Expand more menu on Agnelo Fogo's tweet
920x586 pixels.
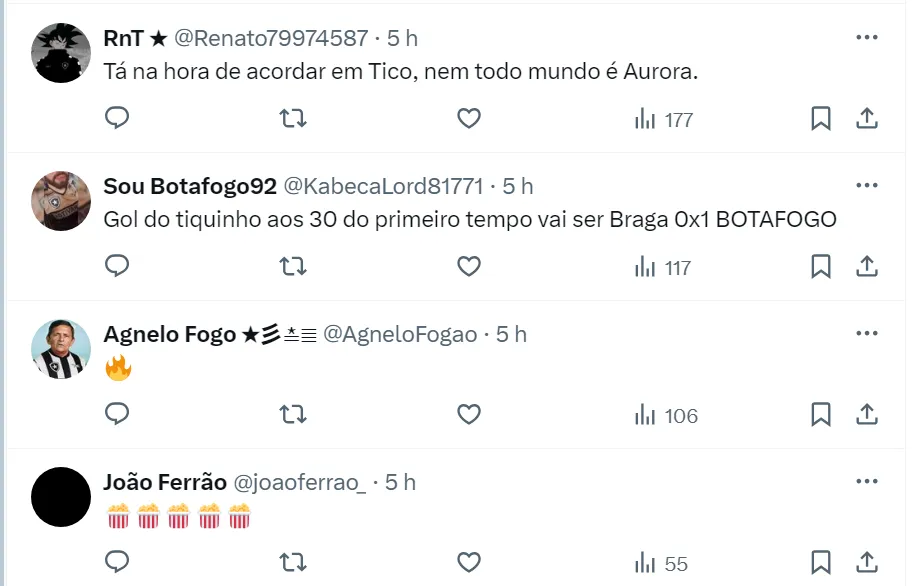point(867,334)
